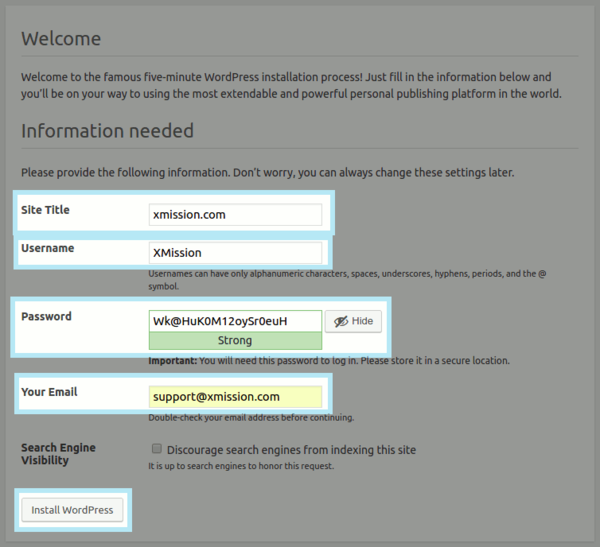Image resolution: width=600 pixels, height=547 pixels.
Task: Click the Username field label
Action: pos(47,248)
